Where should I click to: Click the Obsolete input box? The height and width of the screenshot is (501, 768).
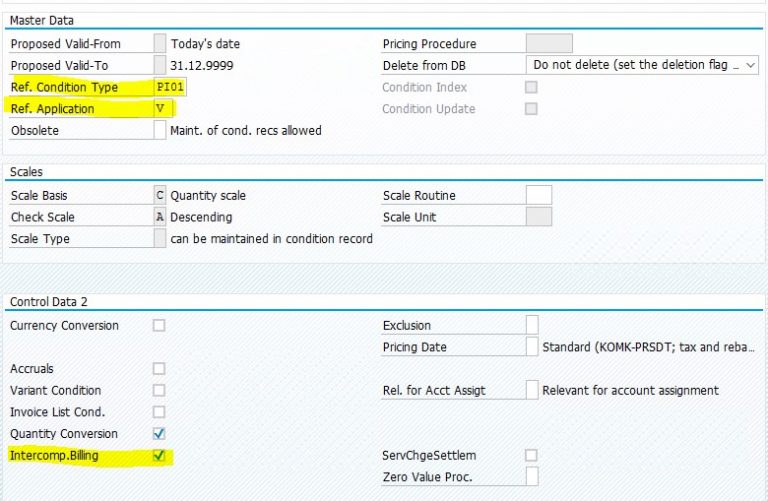click(x=160, y=130)
